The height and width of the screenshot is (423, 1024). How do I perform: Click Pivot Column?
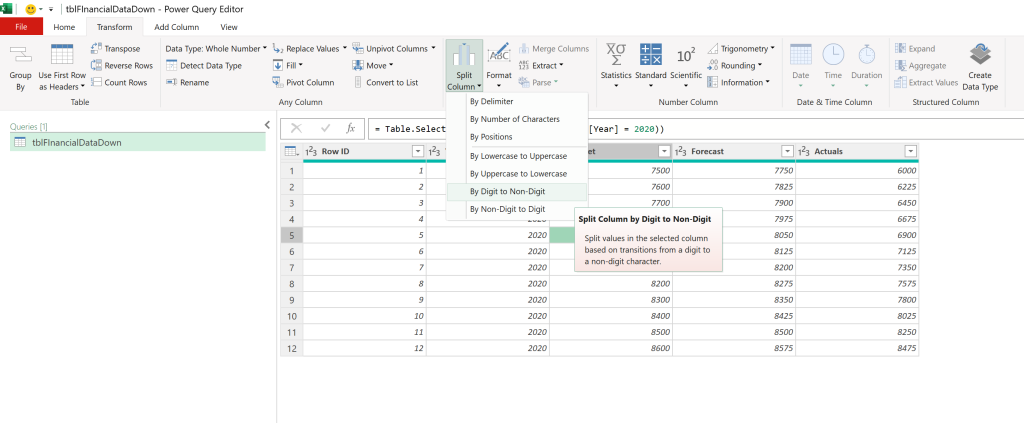[302, 82]
